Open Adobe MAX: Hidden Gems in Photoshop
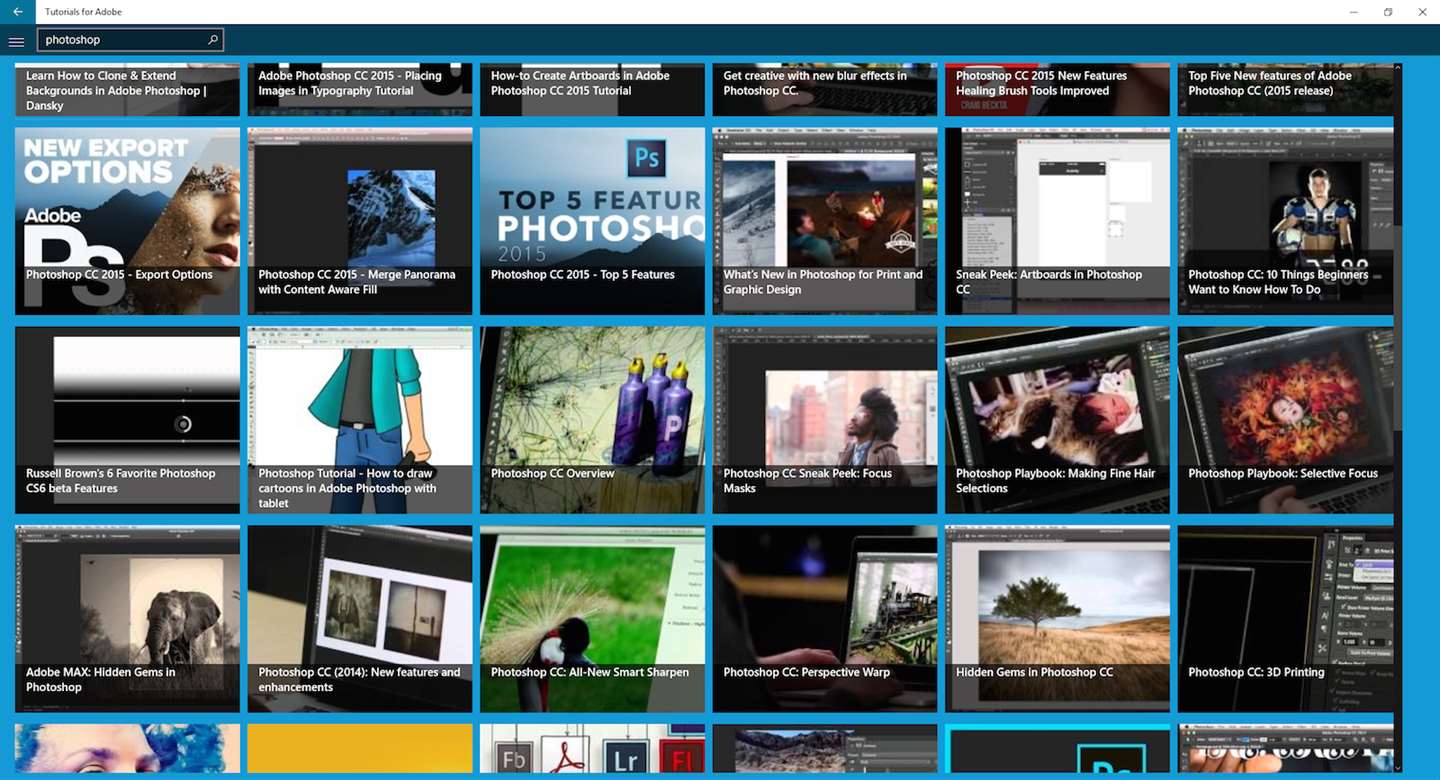The image size is (1440, 780). (x=127, y=619)
